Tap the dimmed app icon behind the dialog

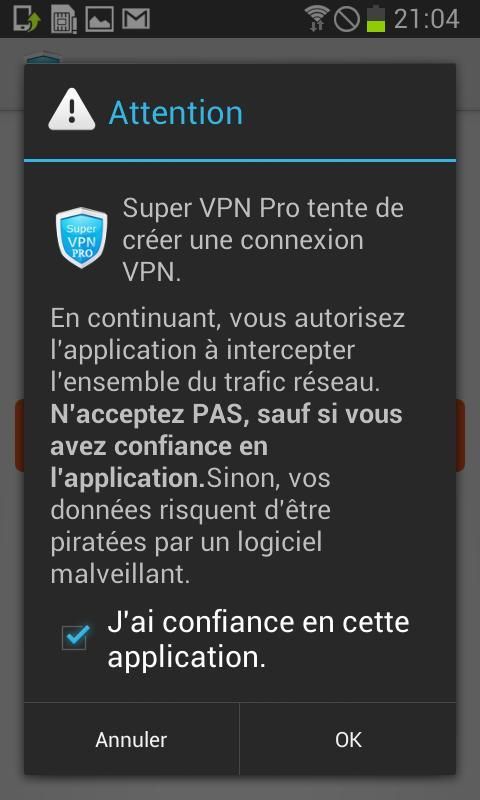pos(43,57)
